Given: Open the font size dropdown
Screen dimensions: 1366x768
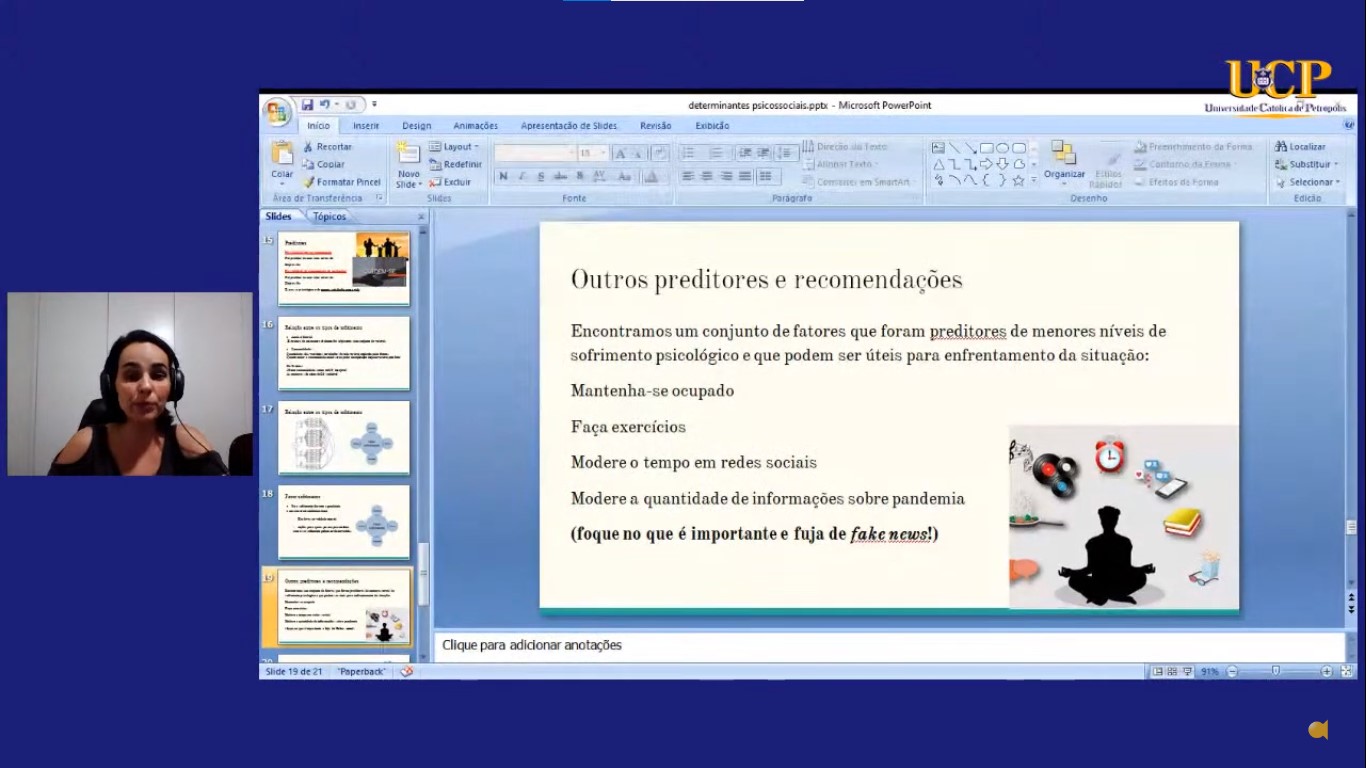Looking at the screenshot, I should 602,153.
